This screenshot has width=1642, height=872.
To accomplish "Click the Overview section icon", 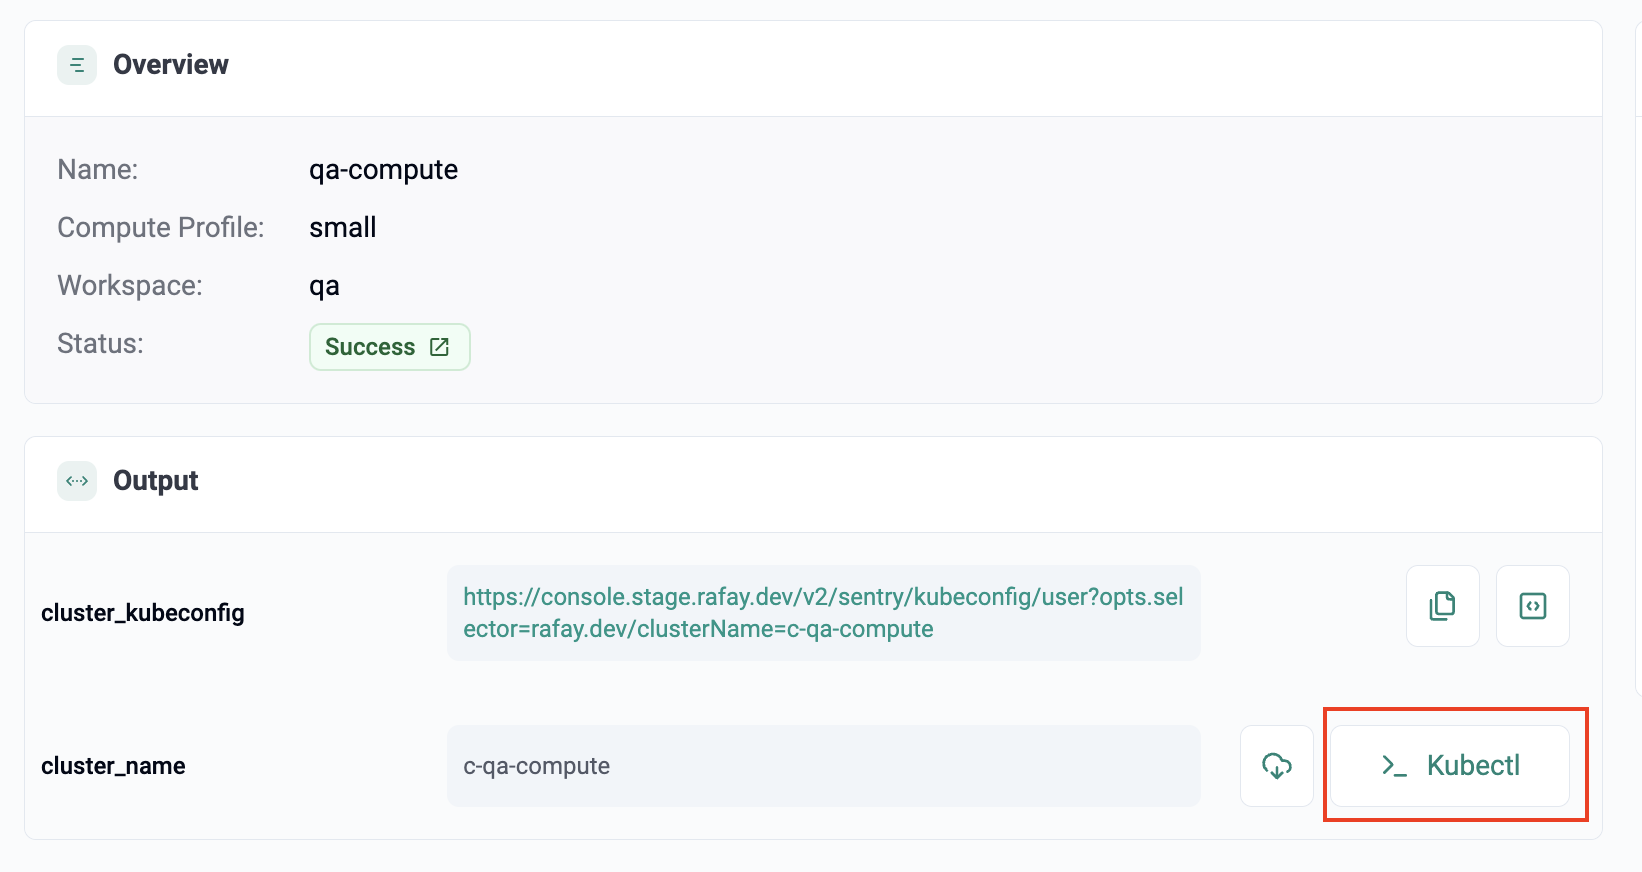I will click(77, 65).
